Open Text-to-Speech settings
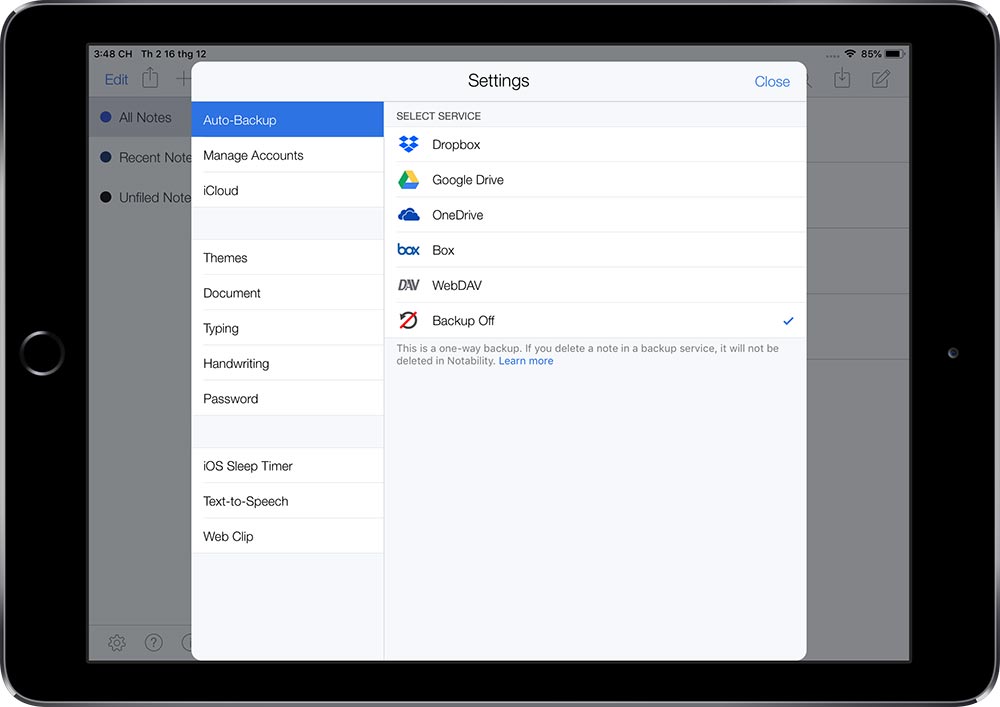Viewport: 1000px width, 707px height. [287, 501]
